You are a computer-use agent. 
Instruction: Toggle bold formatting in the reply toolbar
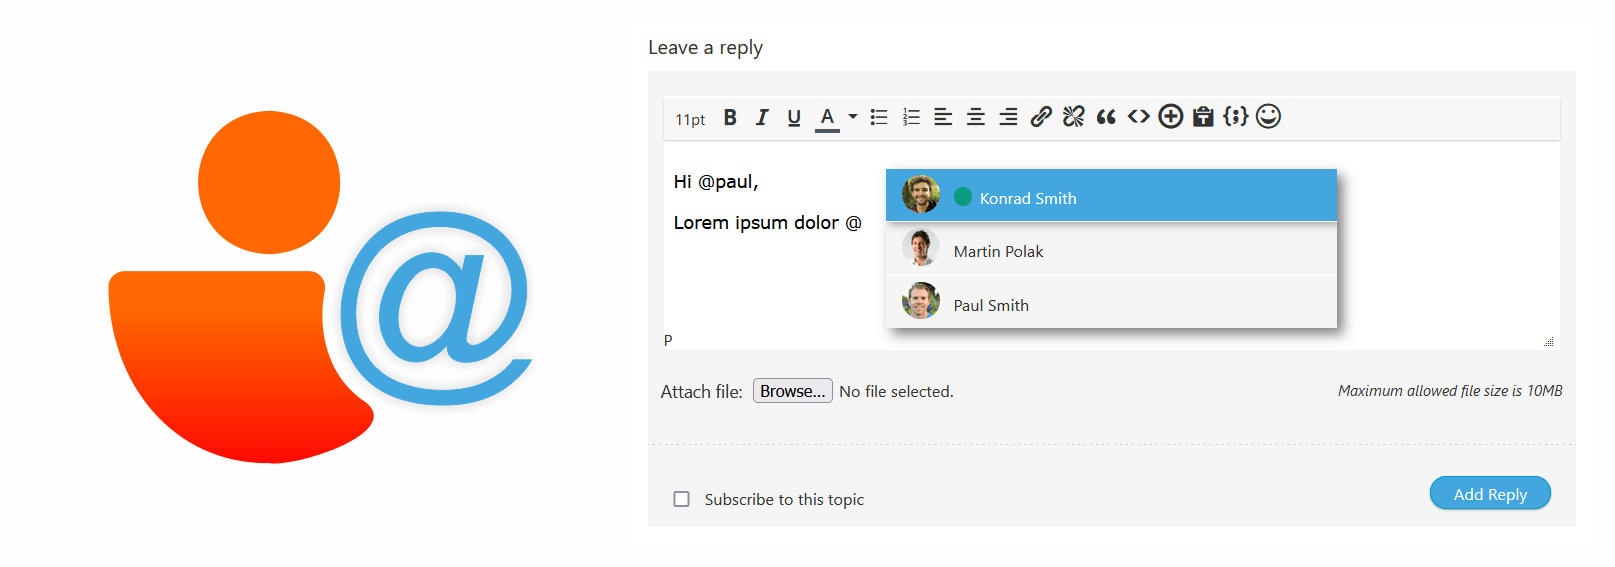[x=730, y=118]
